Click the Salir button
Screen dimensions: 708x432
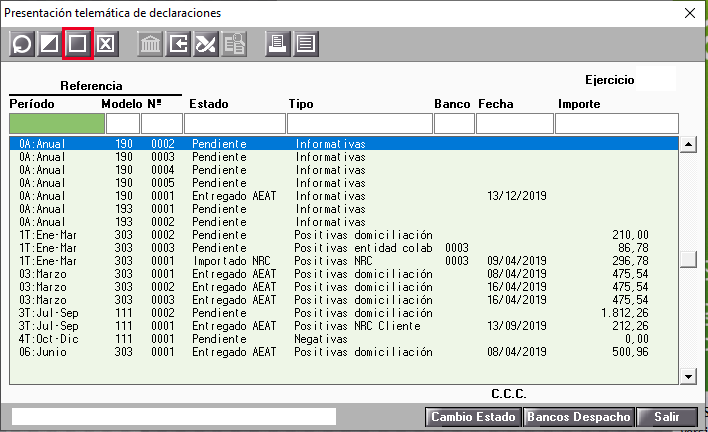(667, 417)
